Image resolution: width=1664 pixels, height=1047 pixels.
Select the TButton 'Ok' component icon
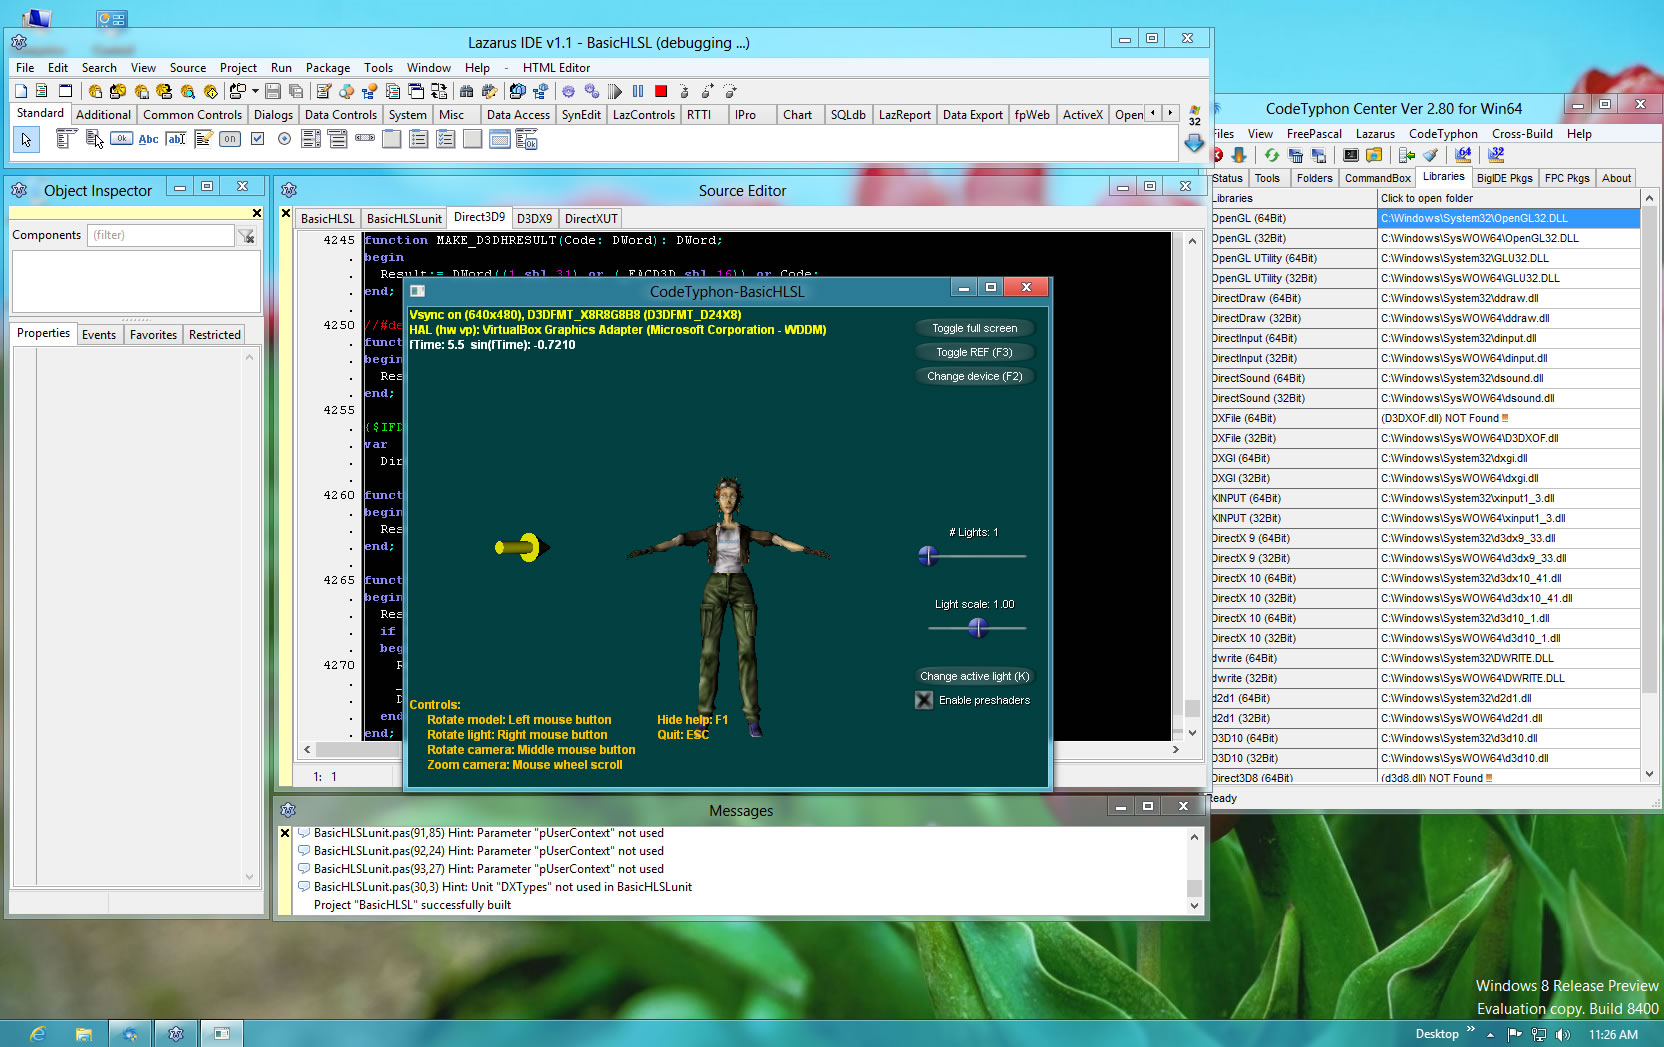tap(122, 139)
